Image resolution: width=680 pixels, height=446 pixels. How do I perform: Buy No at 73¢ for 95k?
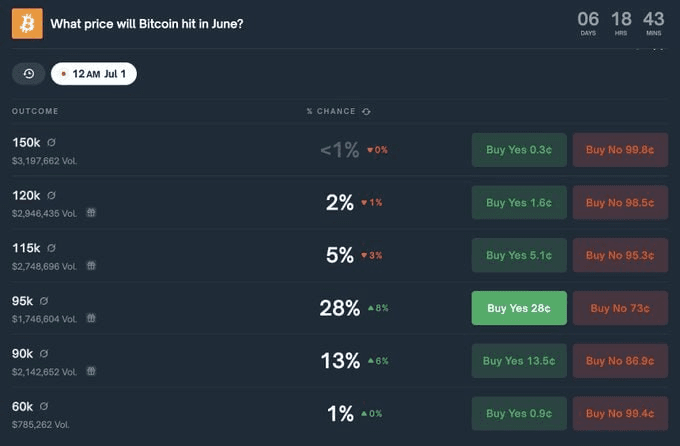click(620, 308)
